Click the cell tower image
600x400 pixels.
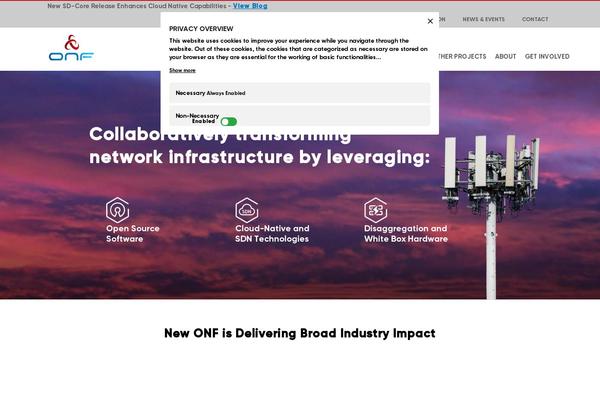[x=492, y=216]
